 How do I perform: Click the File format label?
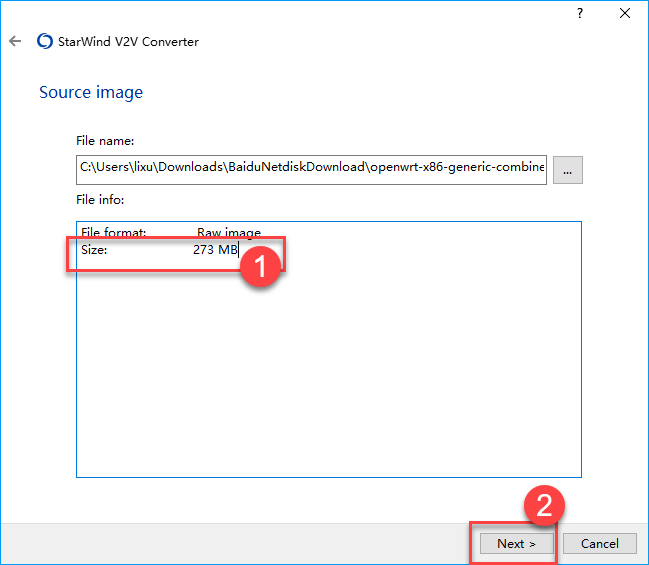(x=113, y=233)
